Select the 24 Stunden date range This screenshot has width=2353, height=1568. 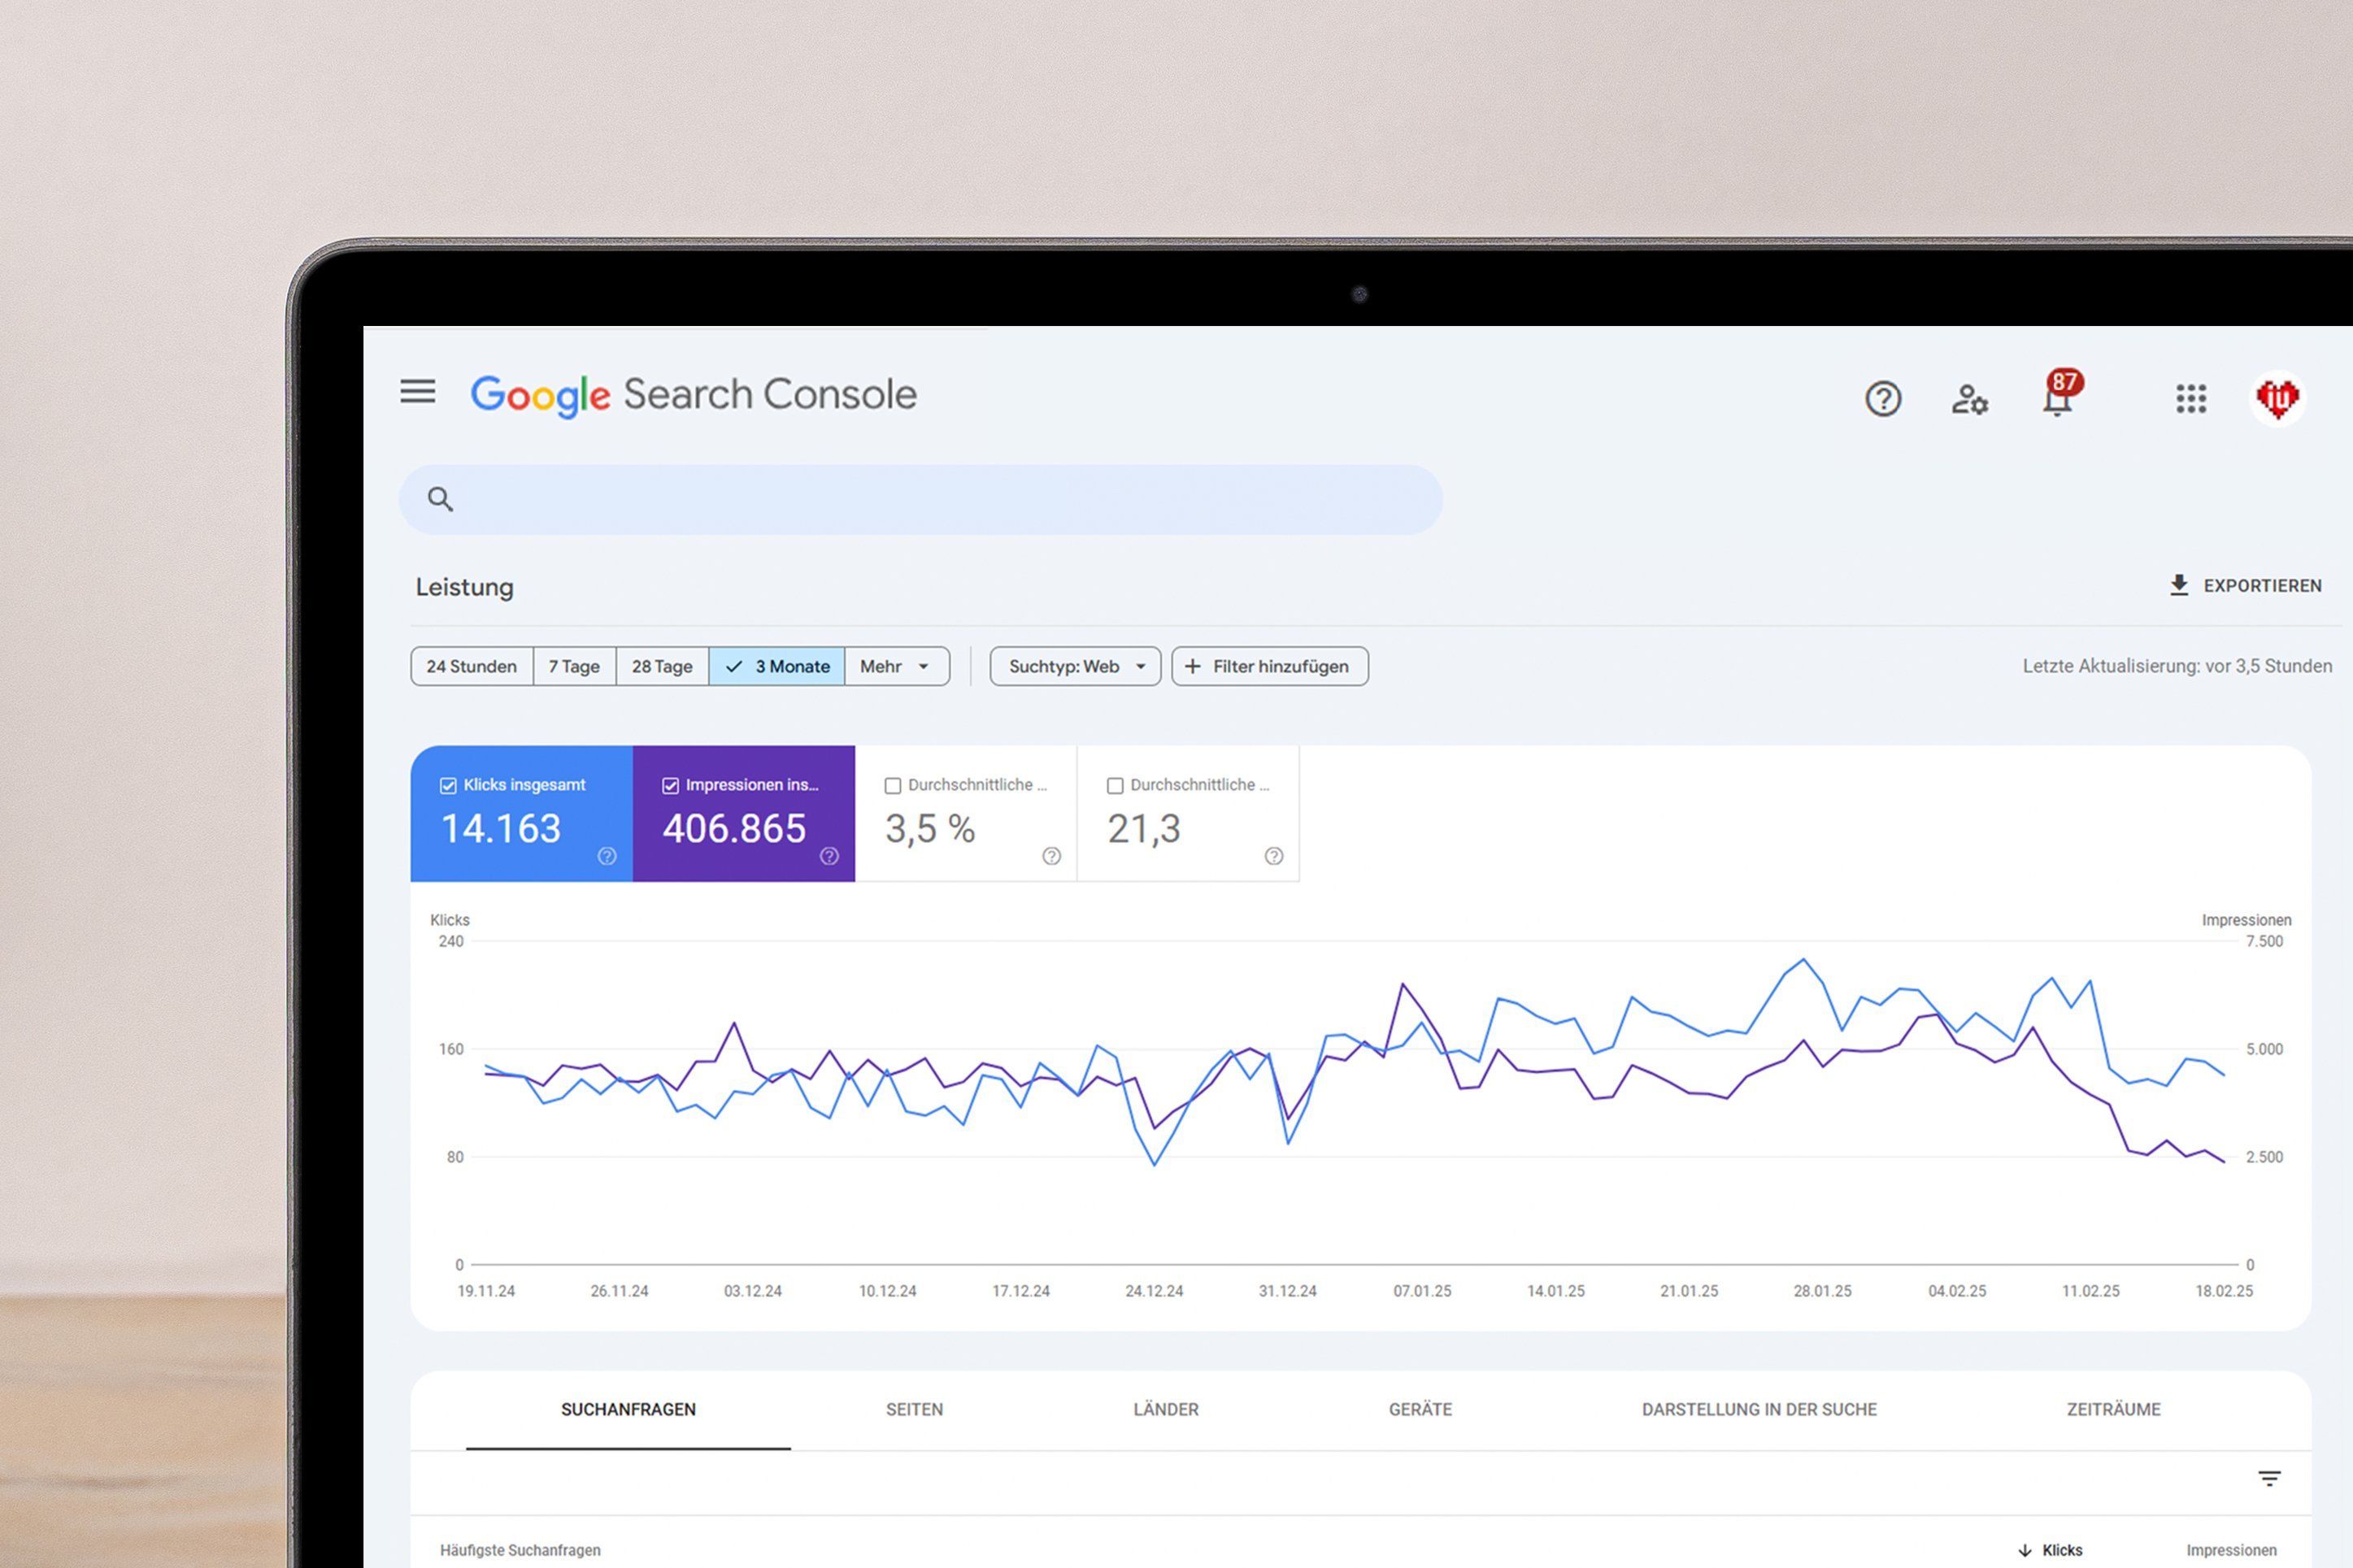[x=471, y=666]
